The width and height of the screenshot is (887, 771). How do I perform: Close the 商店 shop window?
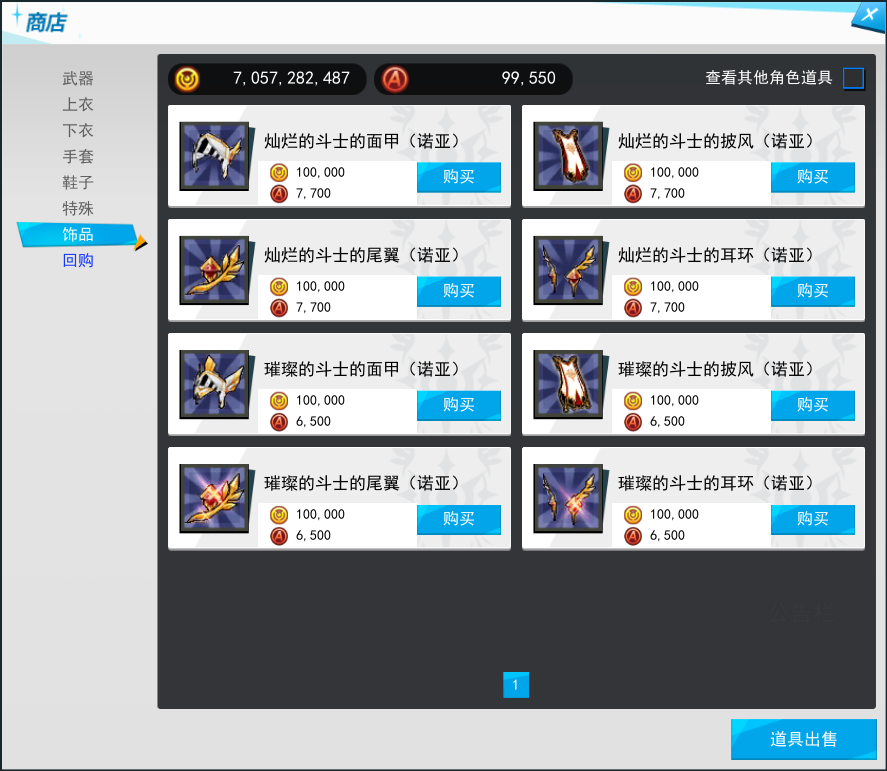(866, 16)
